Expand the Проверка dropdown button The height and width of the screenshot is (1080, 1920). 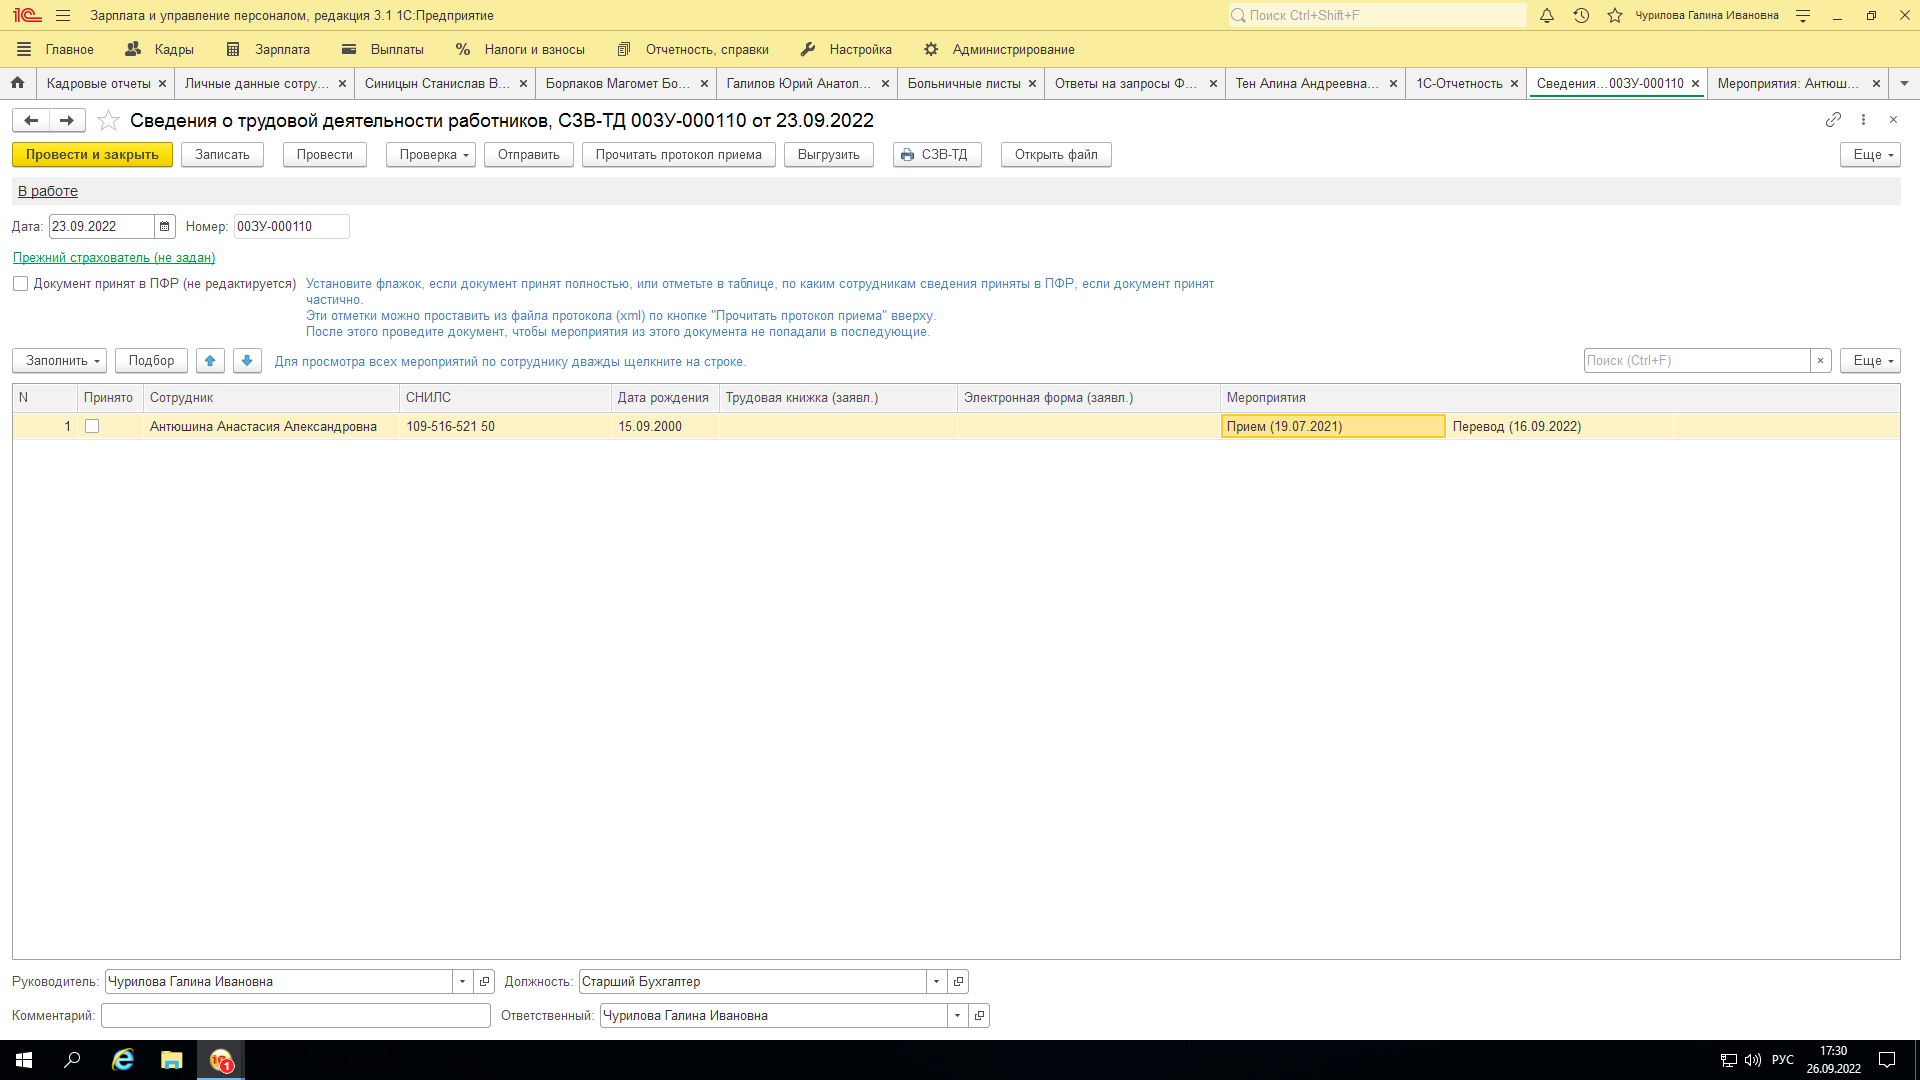431,155
